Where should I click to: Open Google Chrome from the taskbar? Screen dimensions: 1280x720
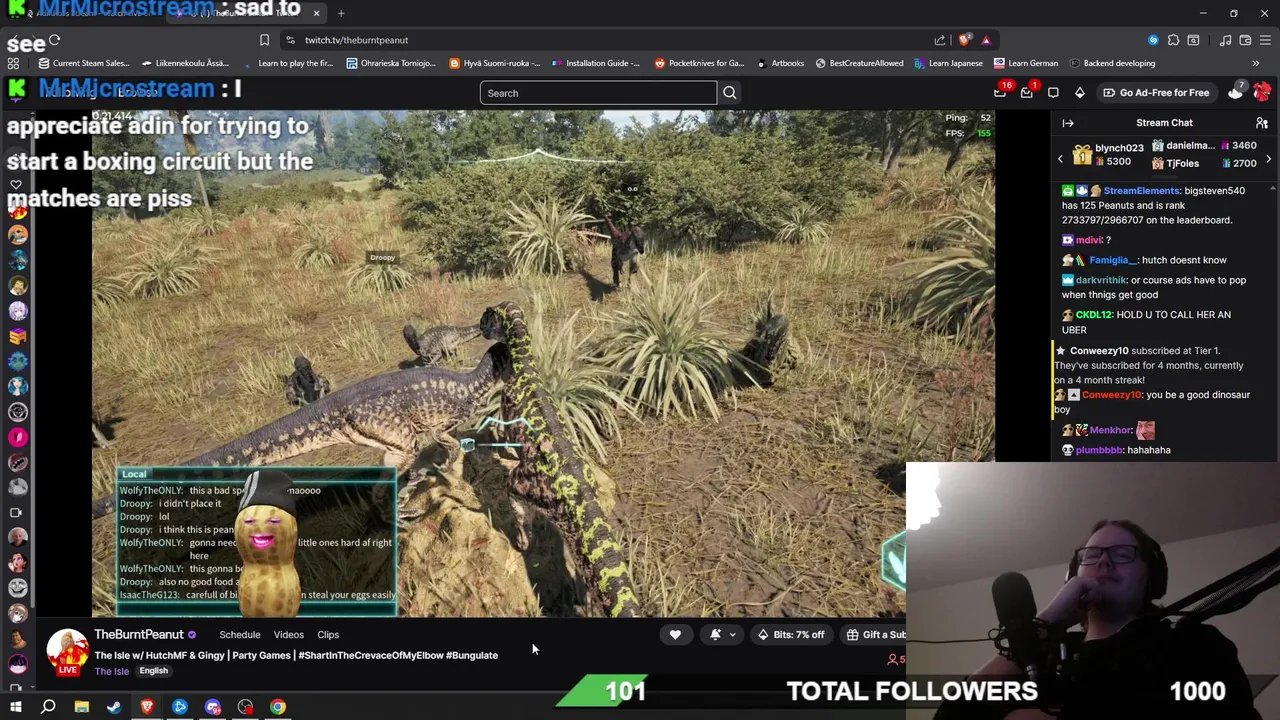pos(278,707)
